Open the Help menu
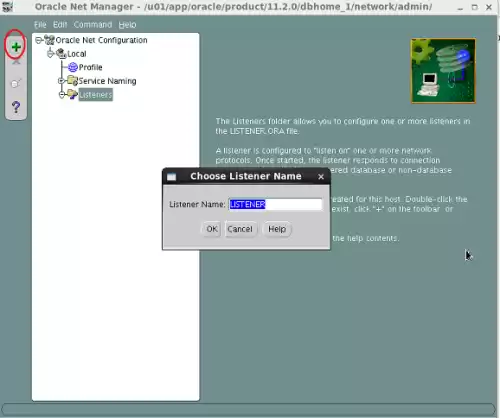500x418 pixels. coord(127,25)
